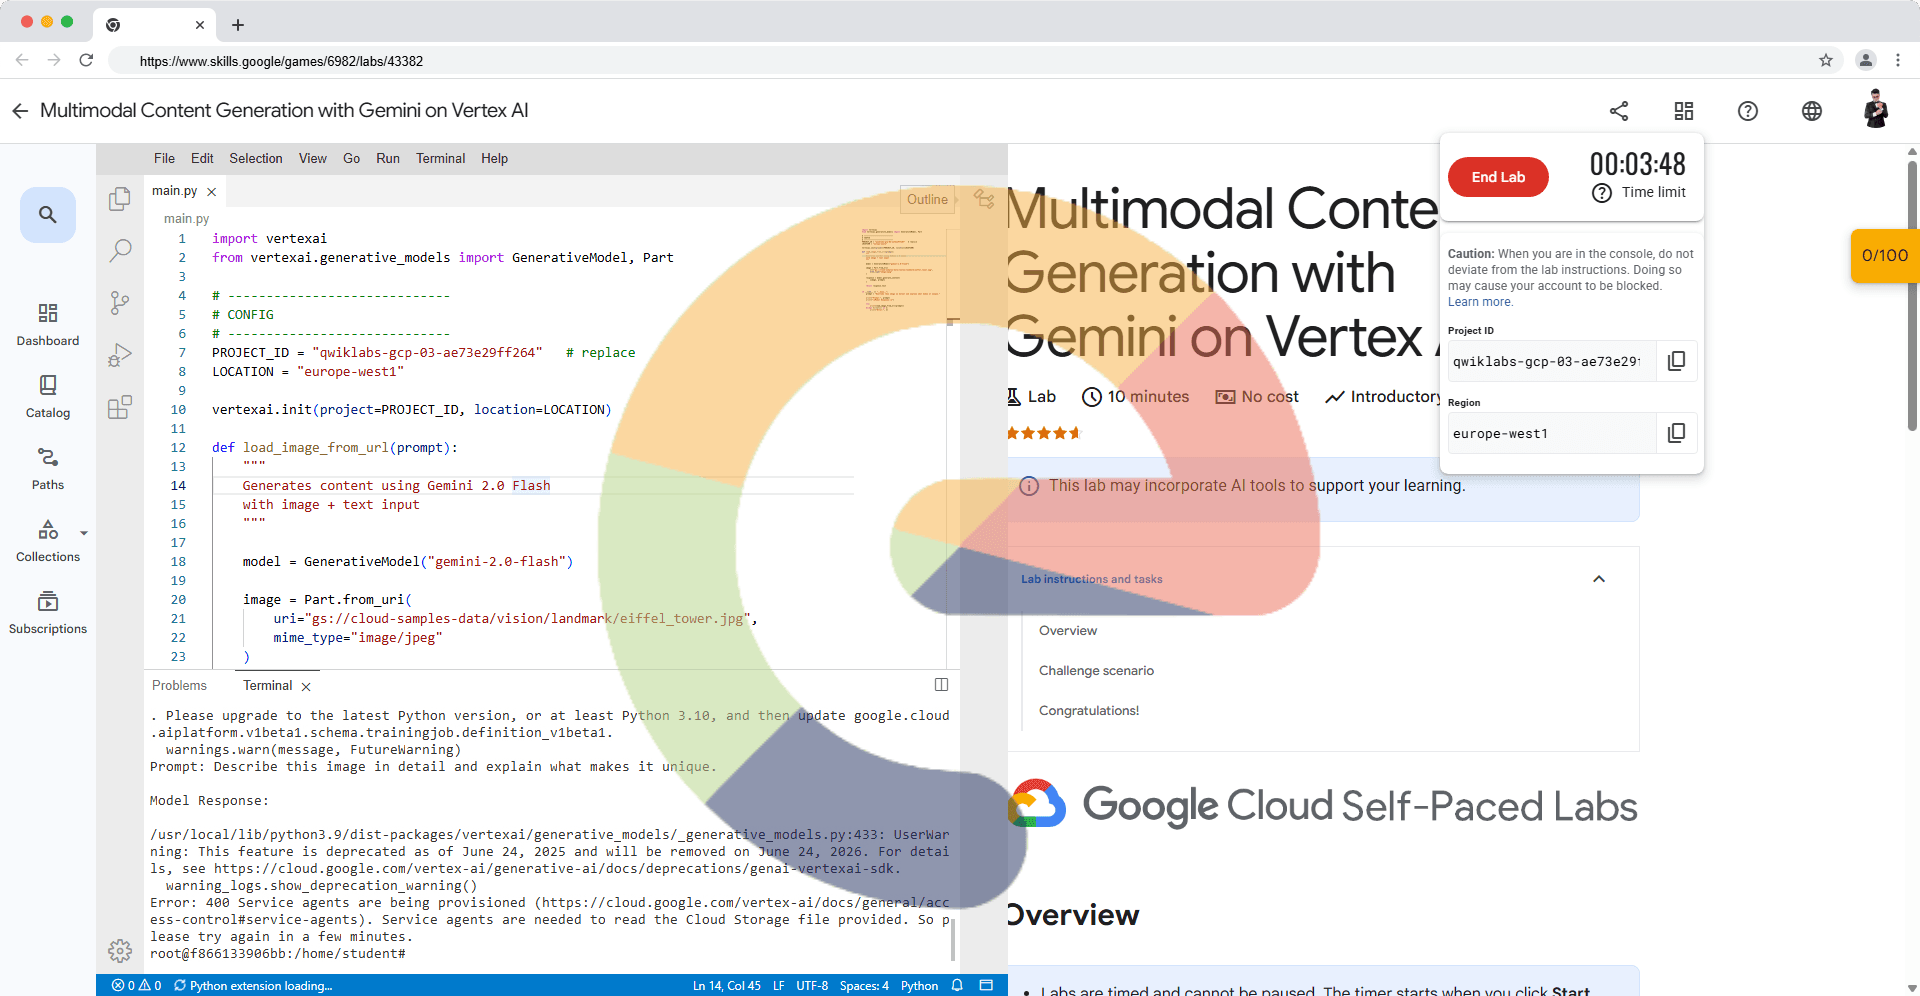Click the End Lab button
This screenshot has height=996, width=1920.
1498,177
